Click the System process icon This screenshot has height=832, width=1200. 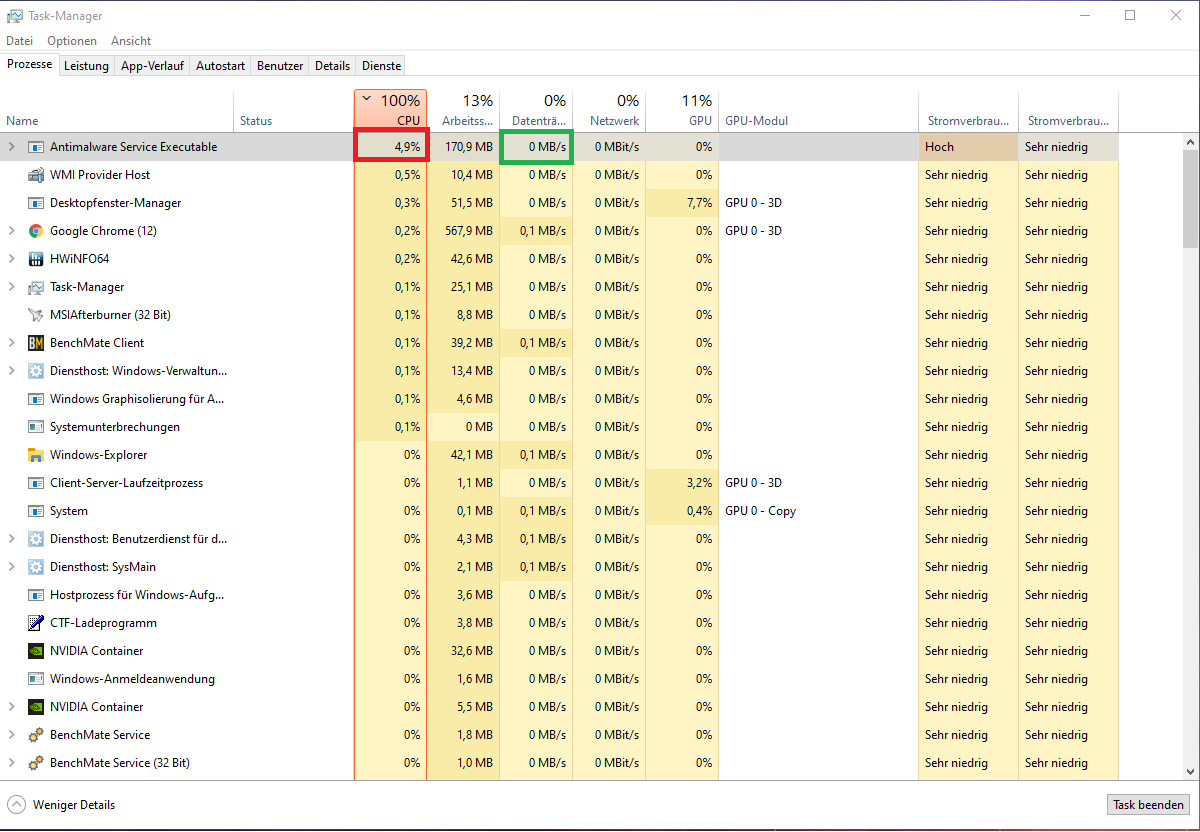tap(36, 511)
